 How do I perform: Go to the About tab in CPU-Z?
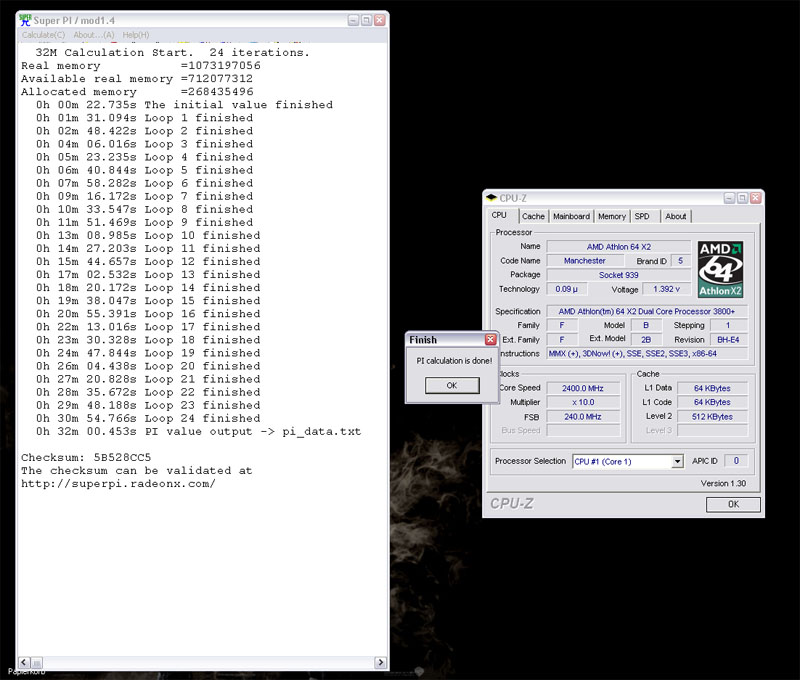point(676,216)
